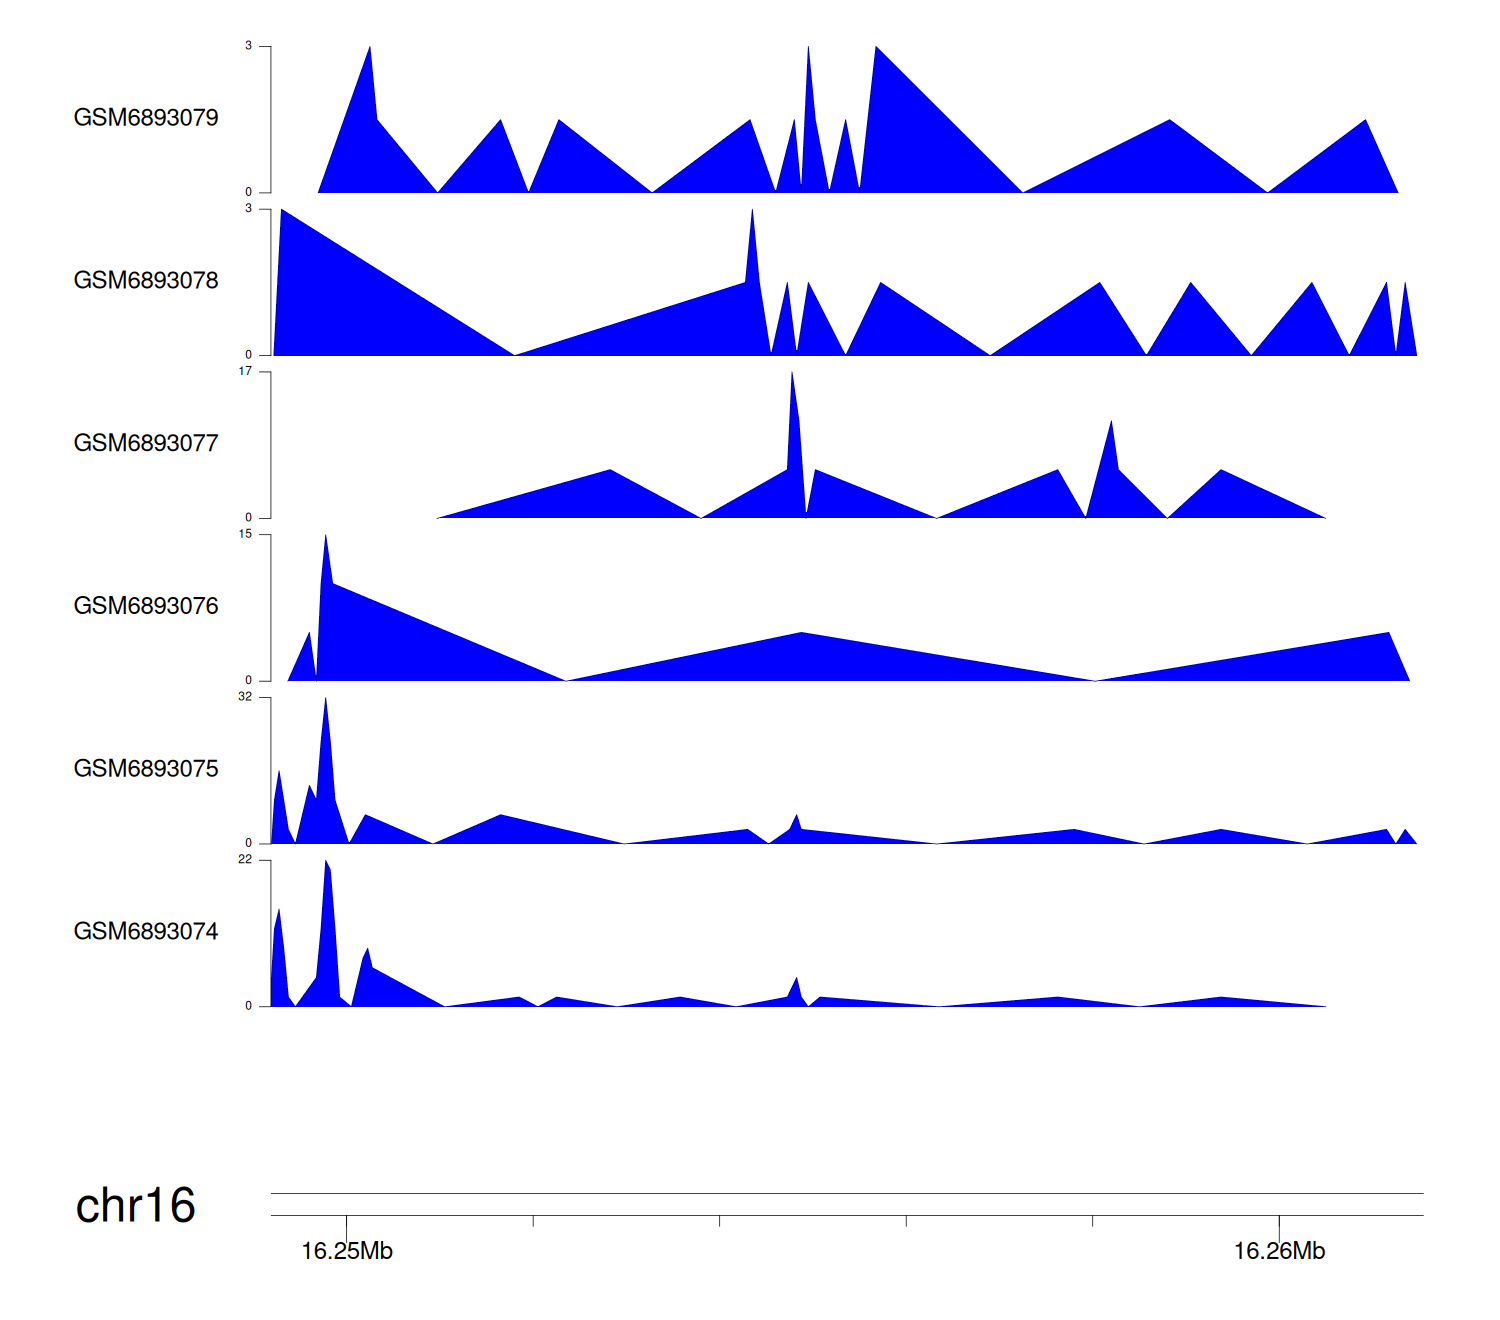Select the GSM6893078 track label
This screenshot has height=1320, width=1500.
(x=146, y=281)
